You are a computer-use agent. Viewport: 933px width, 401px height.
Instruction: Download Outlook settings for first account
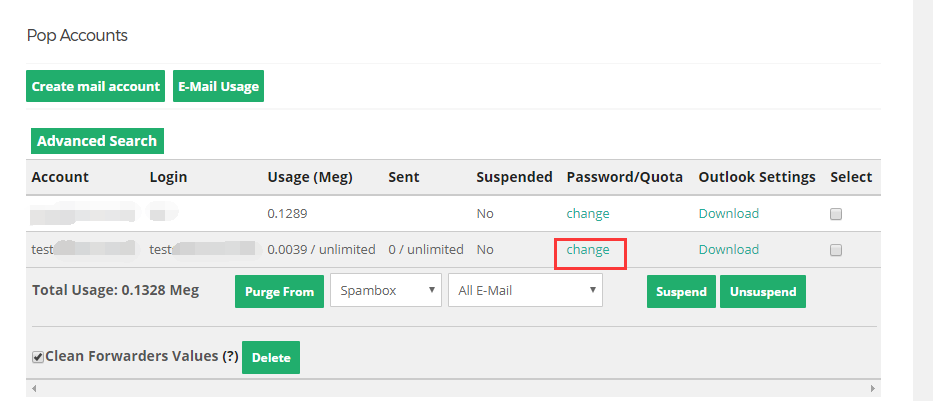(729, 213)
